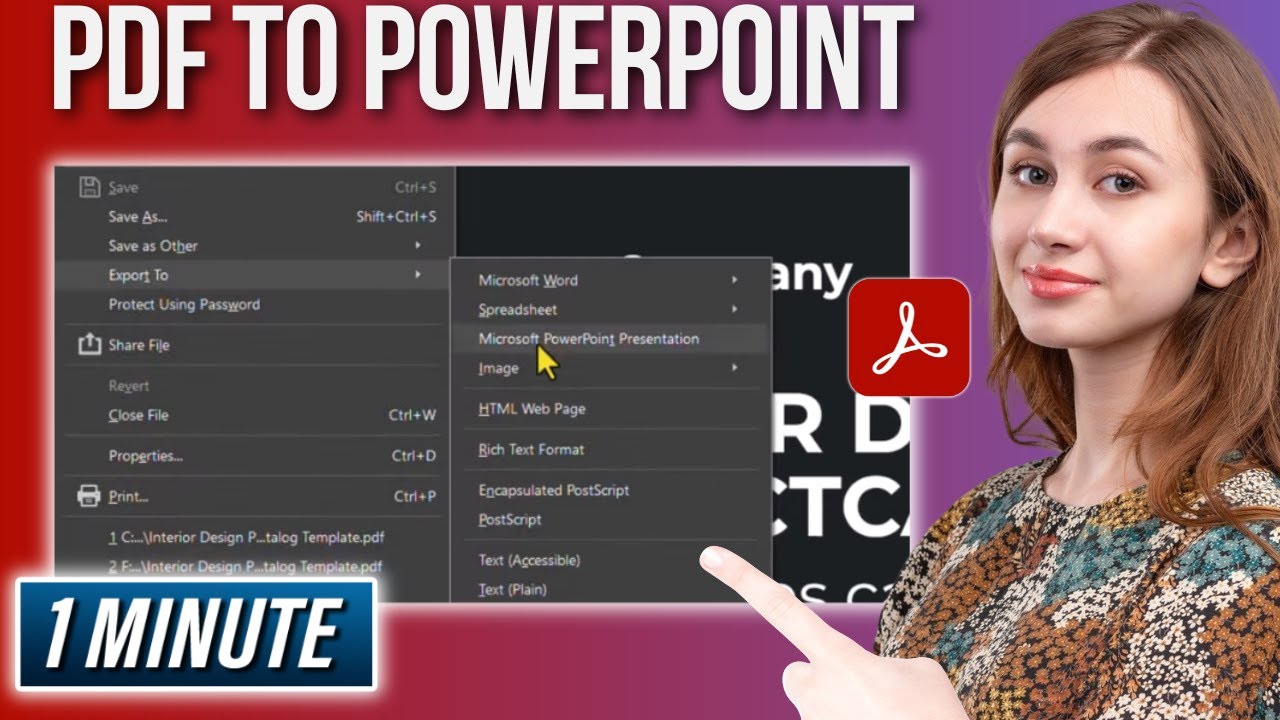Expand the Microsoft Word submenu arrow

coord(735,280)
